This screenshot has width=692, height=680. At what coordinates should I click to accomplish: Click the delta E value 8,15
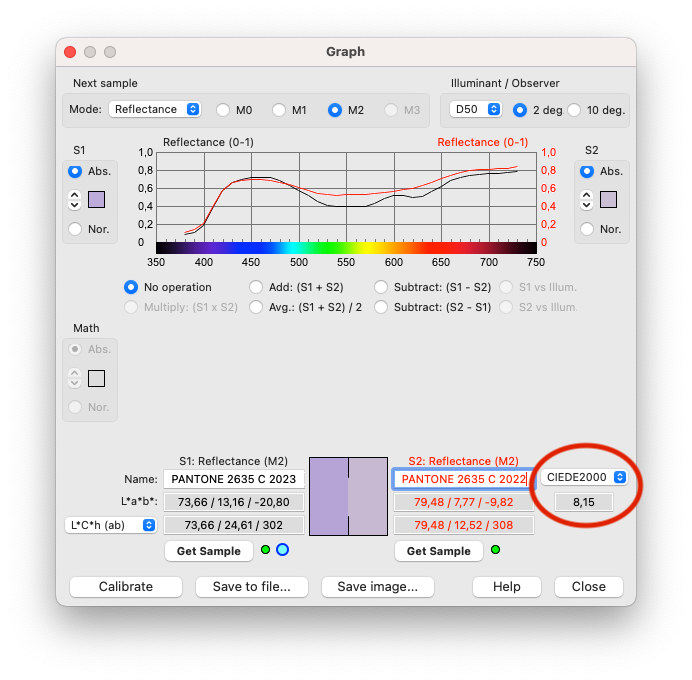tap(583, 502)
